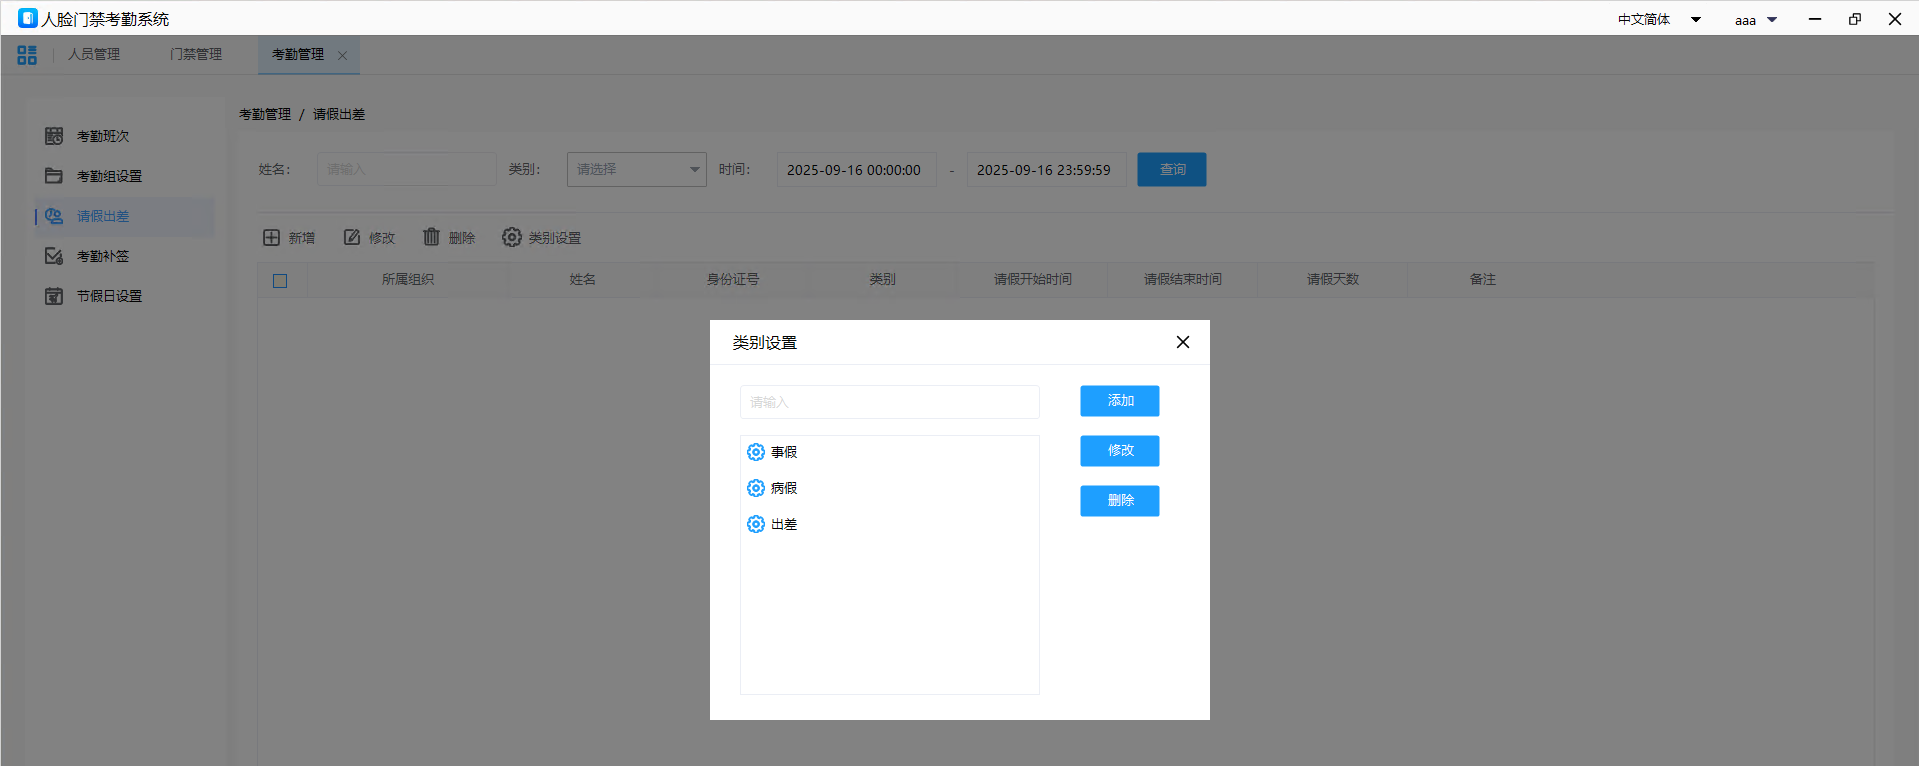Switch to the 人员管理 tab

(x=94, y=55)
